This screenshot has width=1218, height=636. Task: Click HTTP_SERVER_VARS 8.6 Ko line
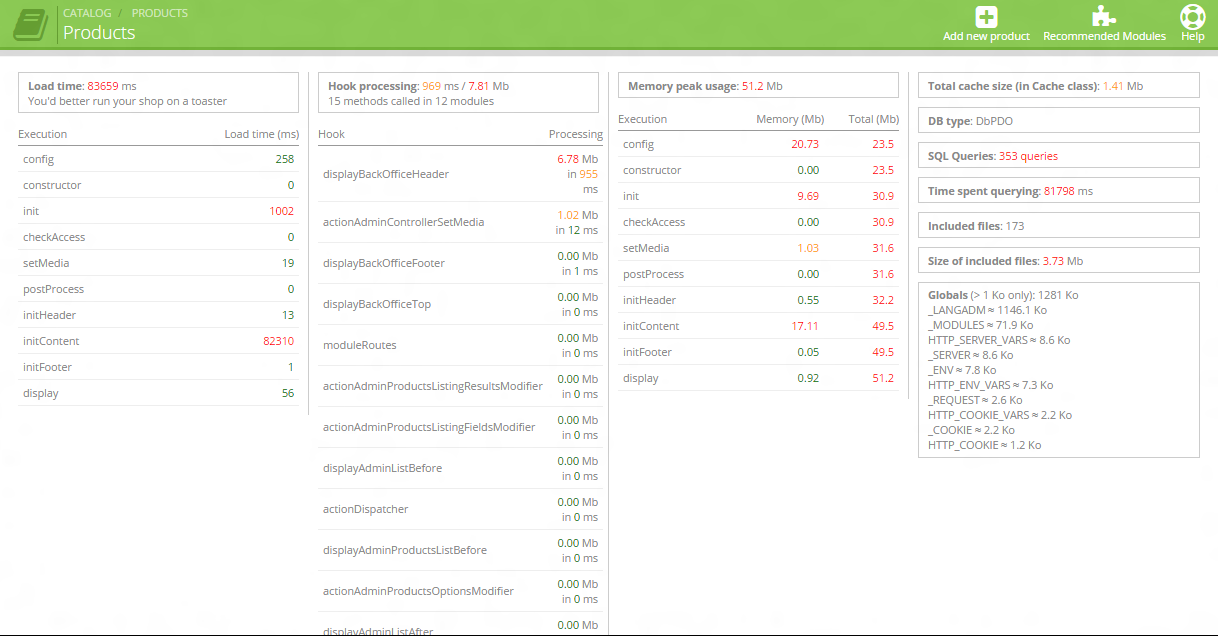(x=999, y=340)
